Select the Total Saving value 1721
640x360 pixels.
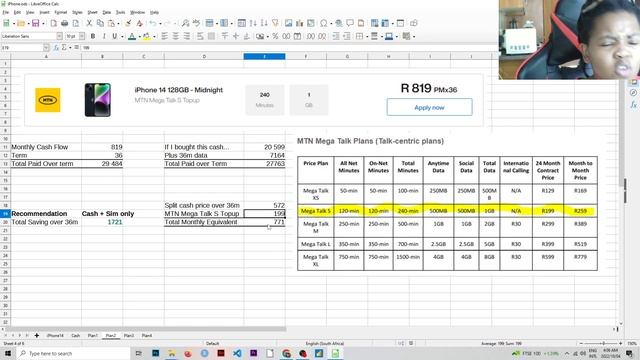pos(102,222)
